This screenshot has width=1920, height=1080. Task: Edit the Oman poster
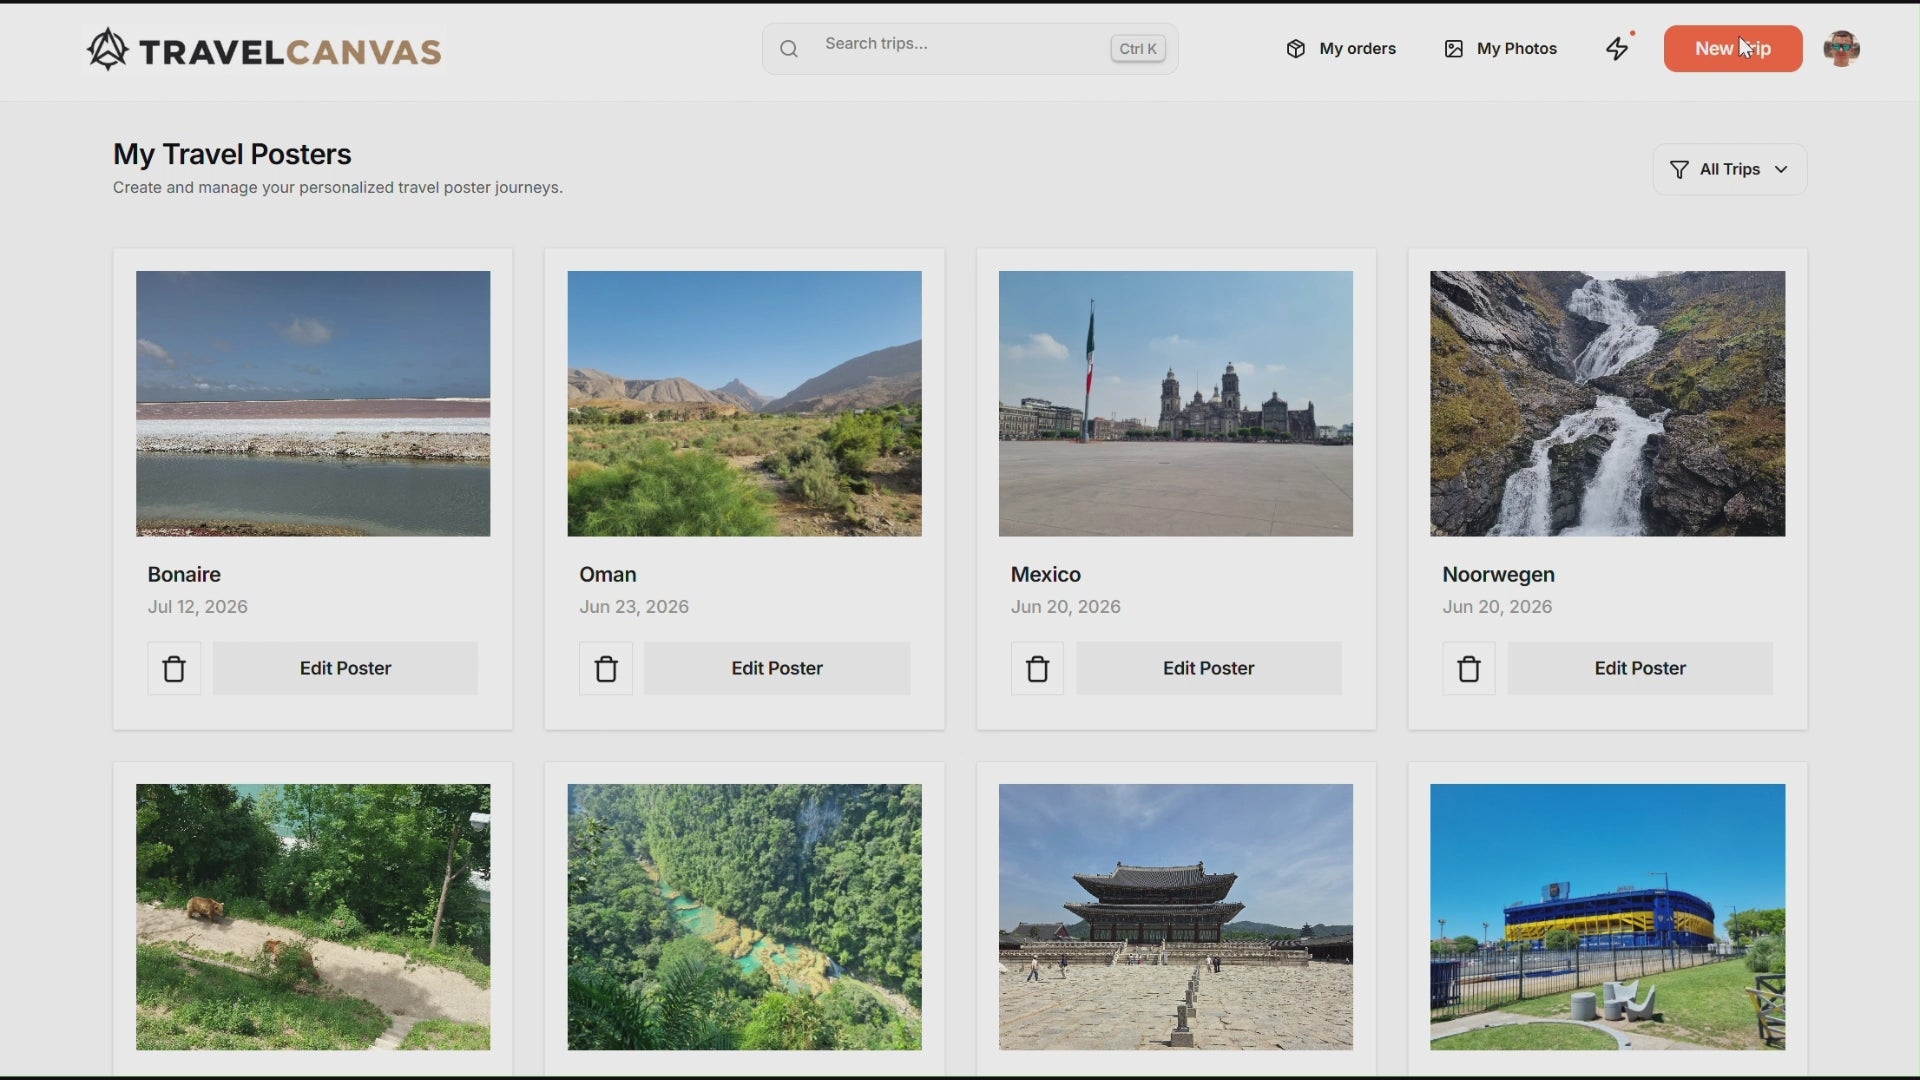pyautogui.click(x=777, y=669)
